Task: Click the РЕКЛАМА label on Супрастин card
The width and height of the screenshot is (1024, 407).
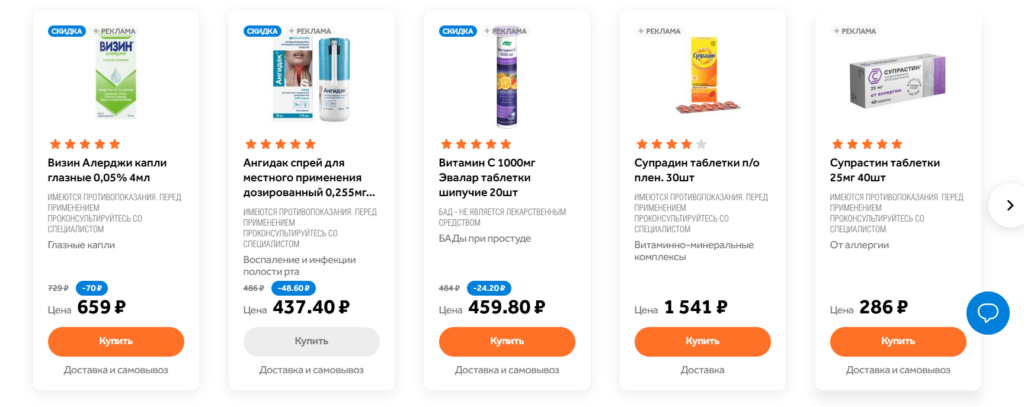Action: (x=855, y=31)
